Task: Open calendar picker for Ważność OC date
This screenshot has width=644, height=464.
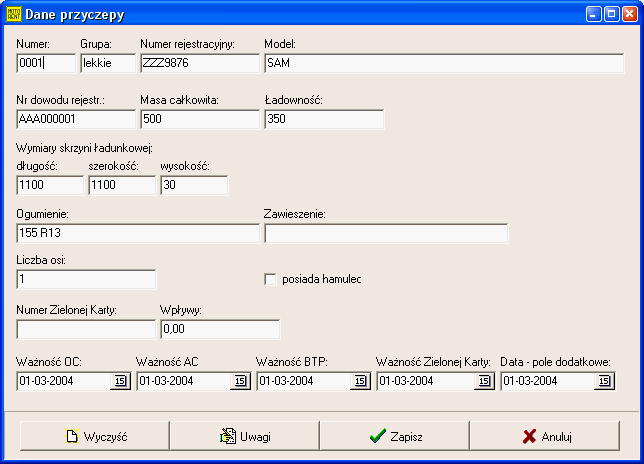Action: click(121, 380)
